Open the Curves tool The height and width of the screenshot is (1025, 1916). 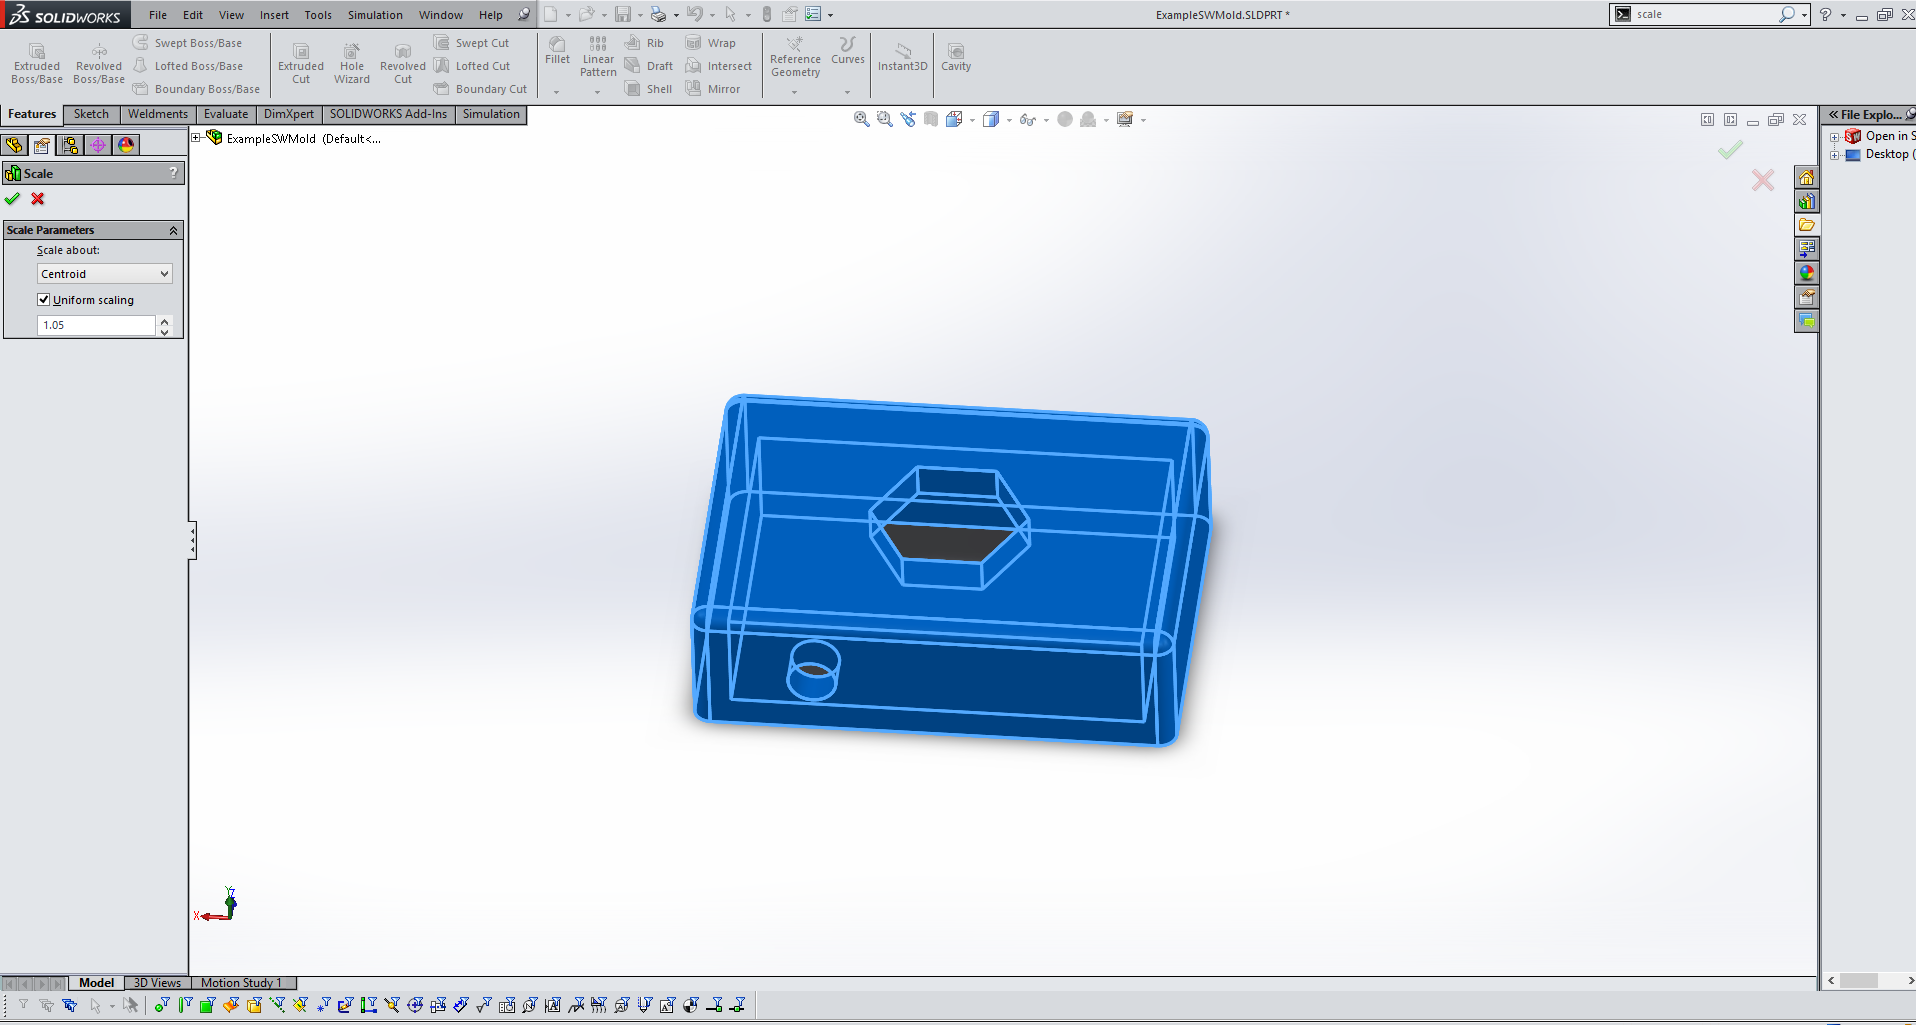pyautogui.click(x=847, y=51)
